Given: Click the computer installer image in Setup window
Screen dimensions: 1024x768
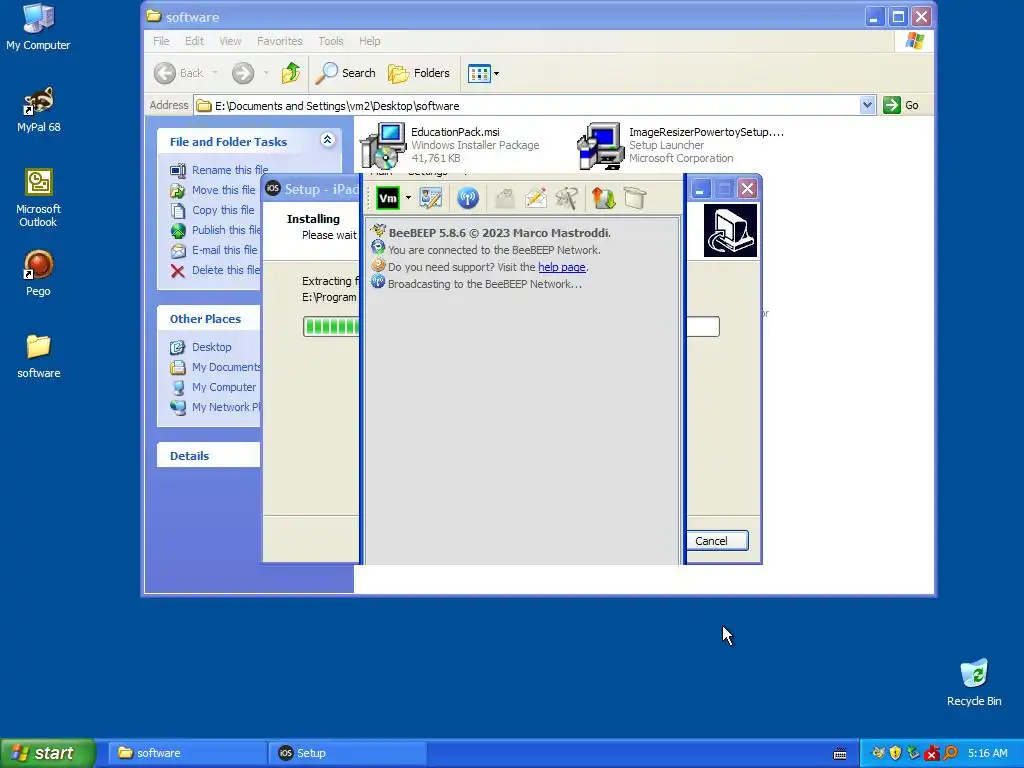Looking at the screenshot, I should (x=730, y=231).
